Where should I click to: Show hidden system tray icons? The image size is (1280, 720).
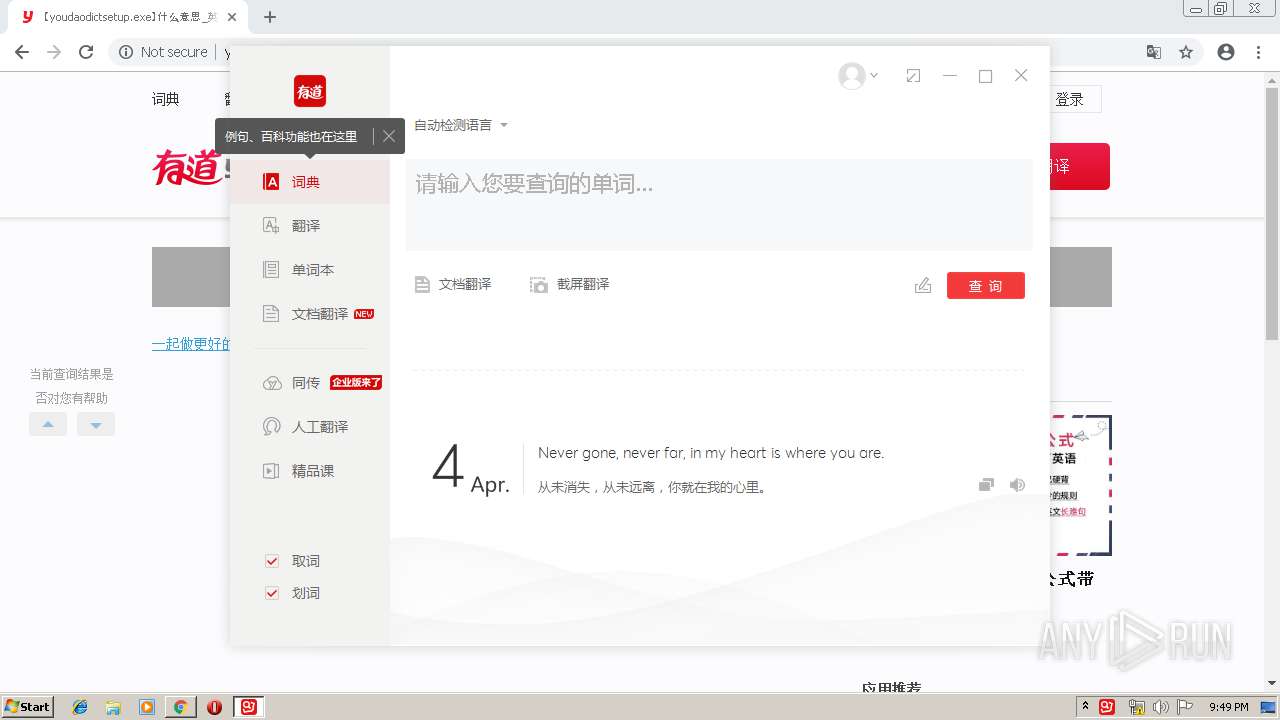(1085, 707)
